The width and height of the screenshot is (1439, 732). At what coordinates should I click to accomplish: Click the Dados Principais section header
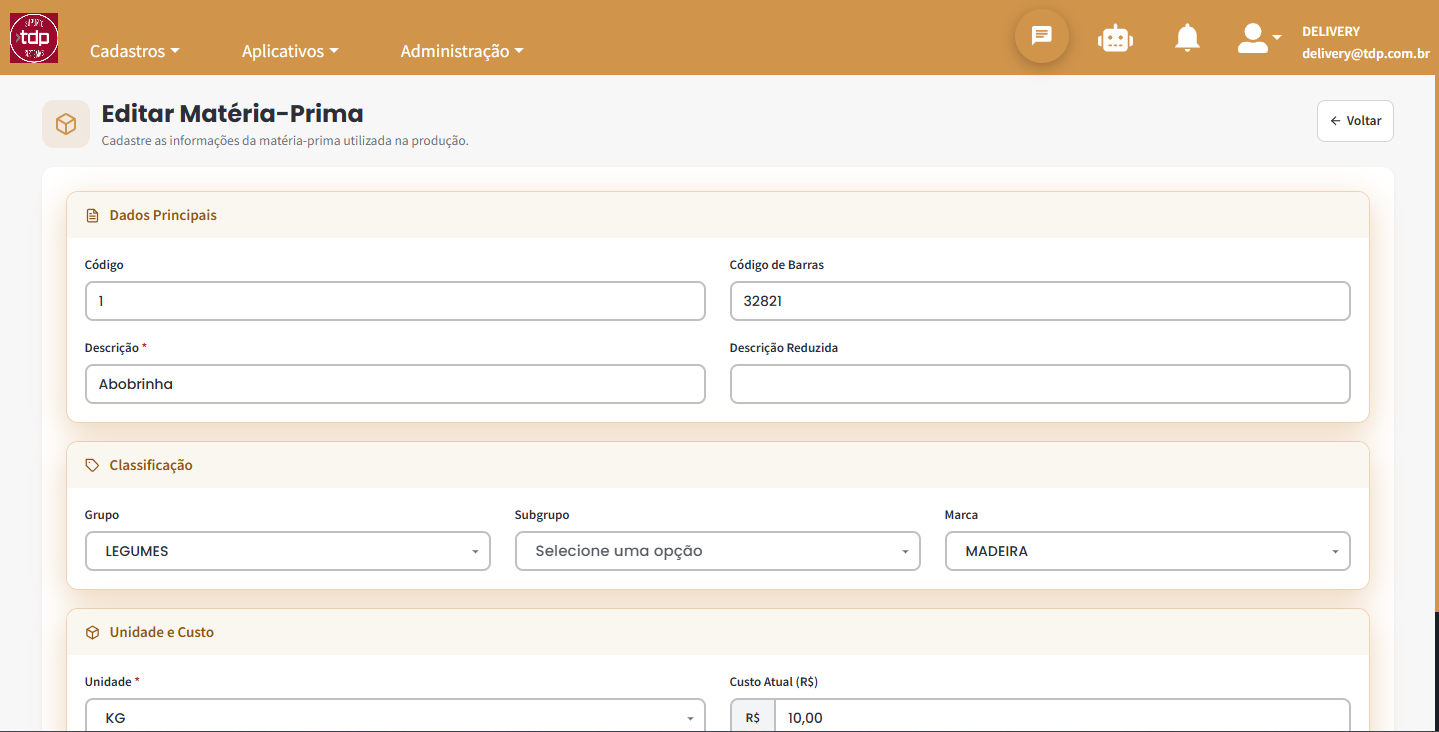[718, 215]
